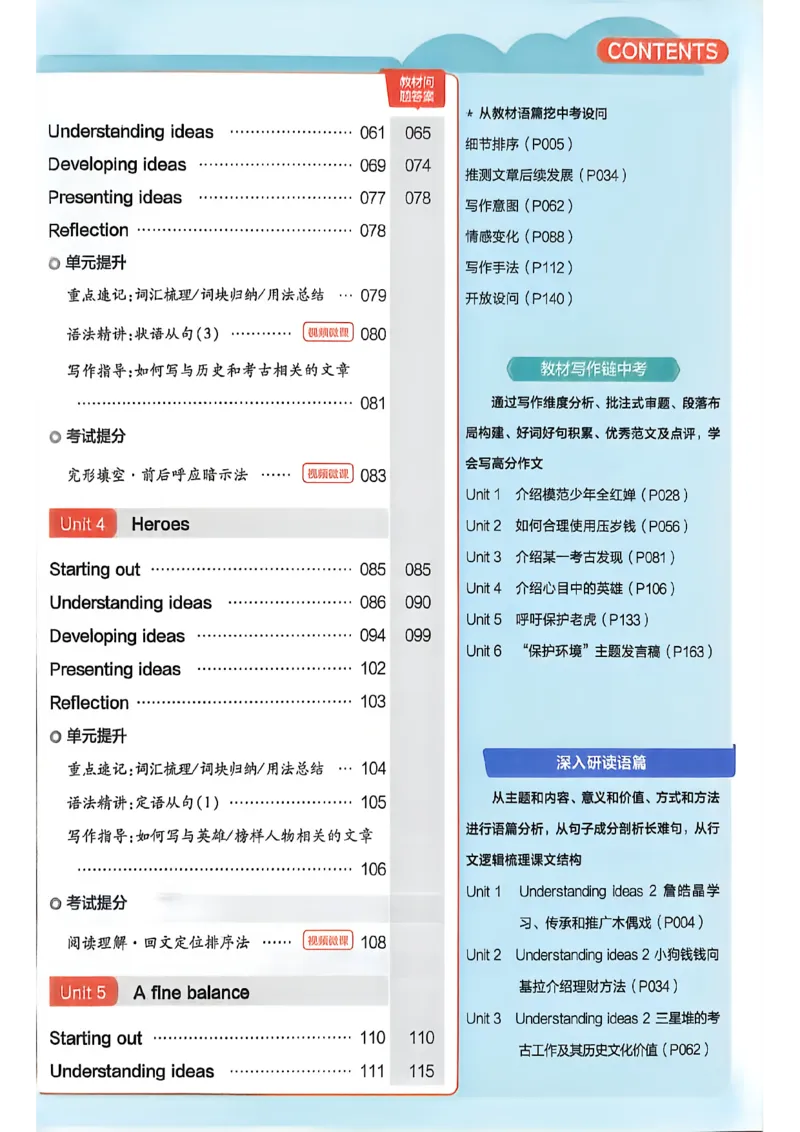Select the red Unit 5 label
This screenshot has height=1132, width=800.
pyautogui.click(x=82, y=992)
